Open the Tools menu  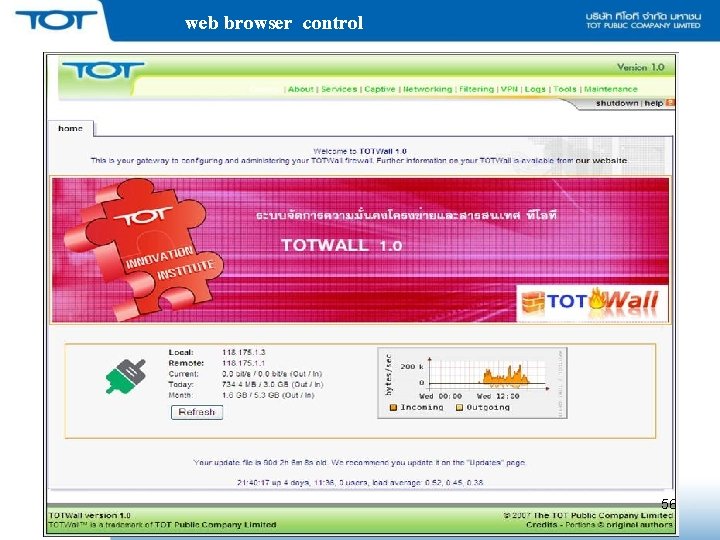[x=565, y=89]
